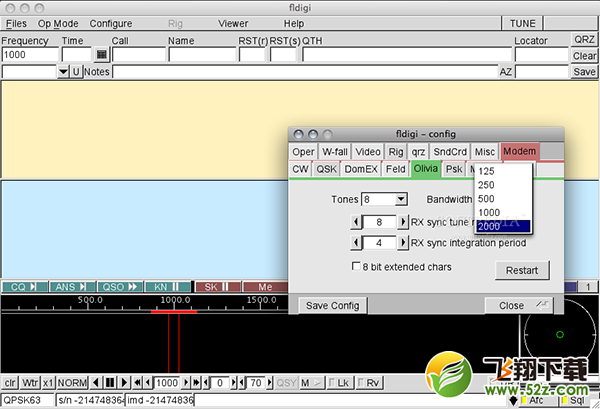Screen dimensions: 600x409
Task: Click the Save log button
Action: pos(584,72)
